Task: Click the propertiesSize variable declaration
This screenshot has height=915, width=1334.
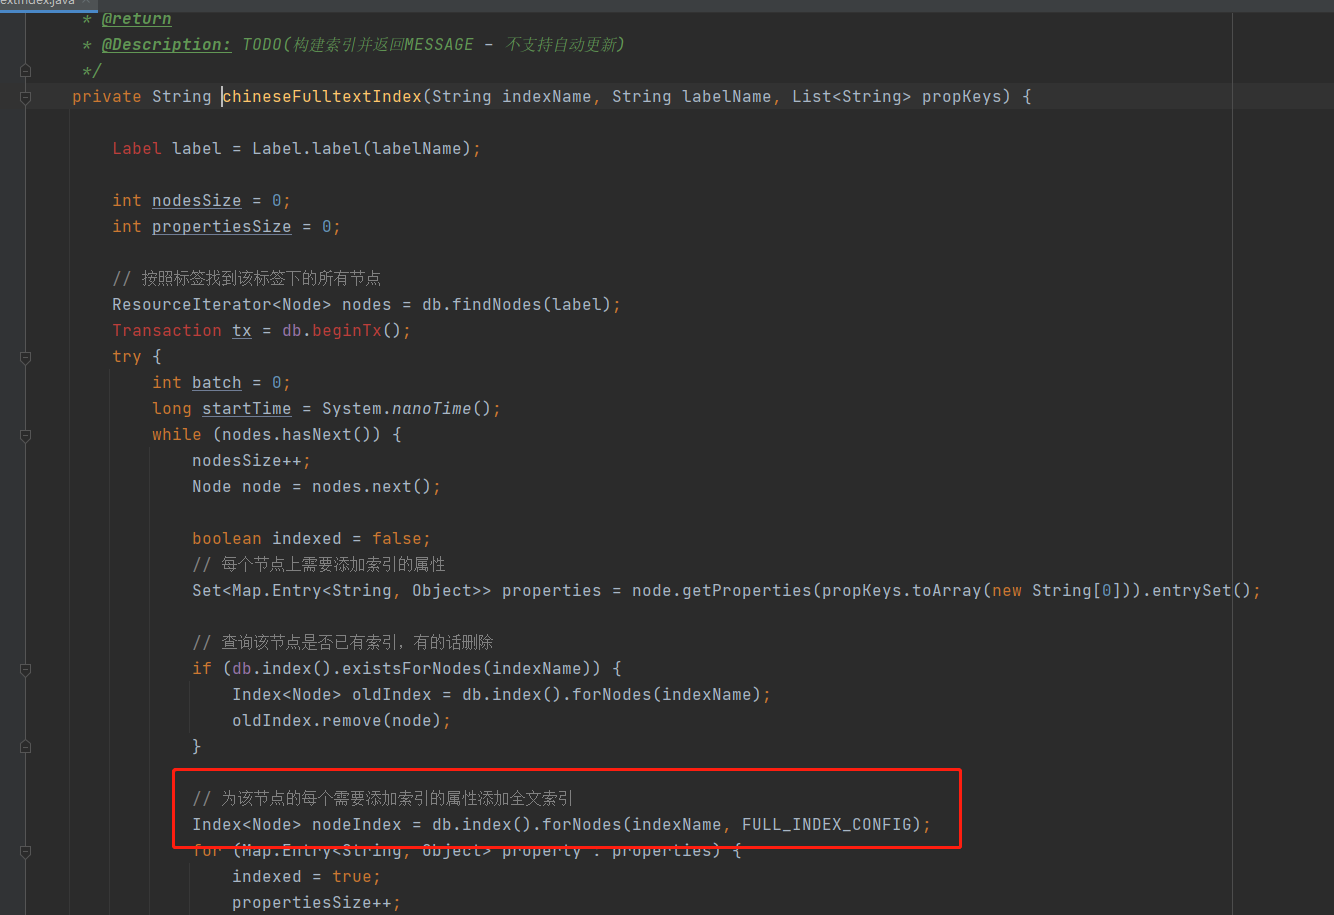Action: (221, 227)
